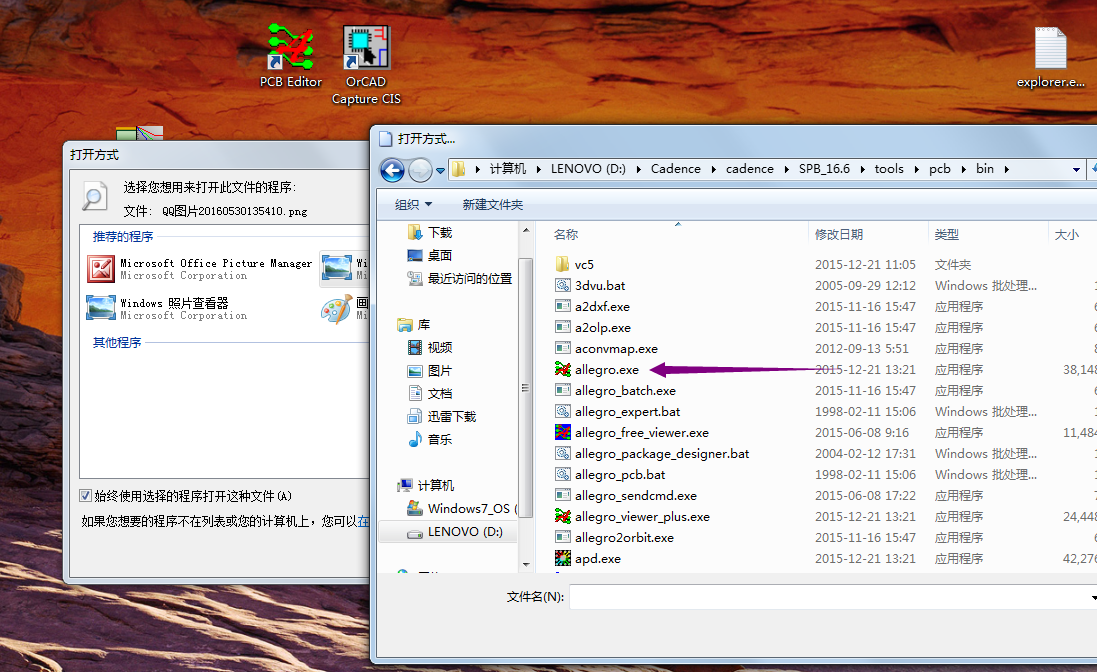
Task: Open the explorer.e... file on desktop
Action: pyautogui.click(x=1050, y=57)
